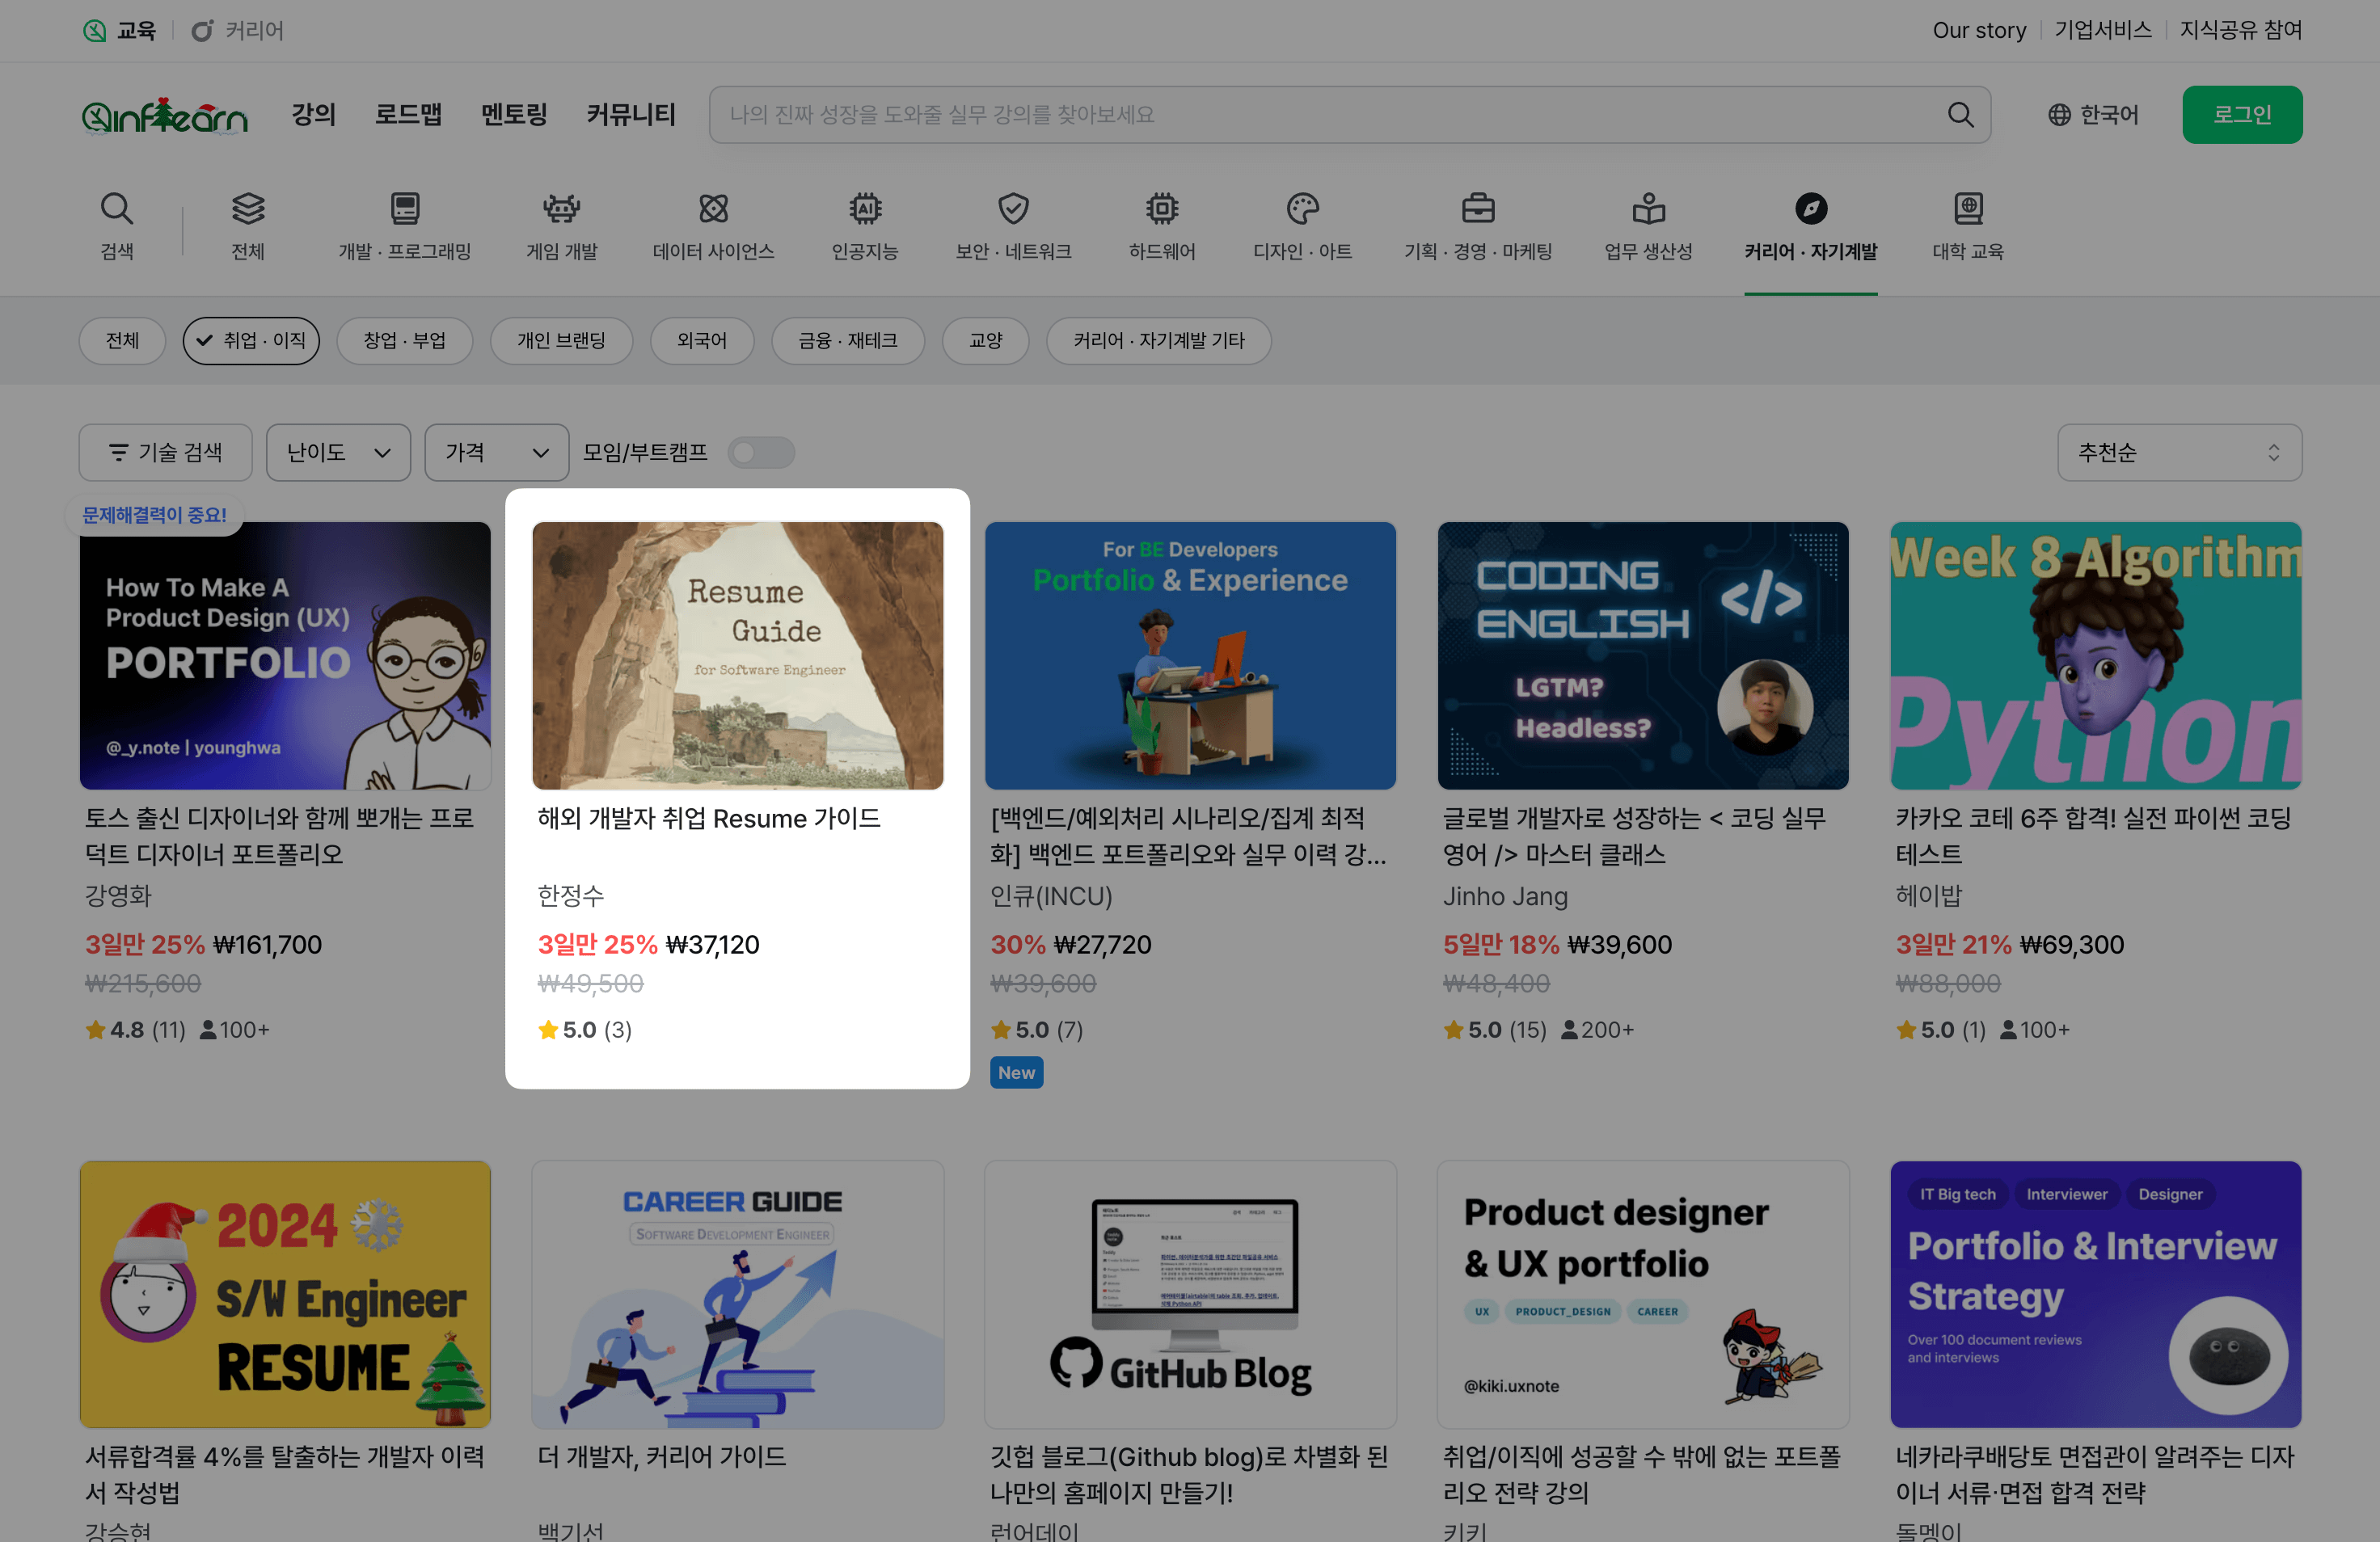Open the 추천순 sort dropdown
This screenshot has height=1542, width=2380.
pyautogui.click(x=2178, y=453)
